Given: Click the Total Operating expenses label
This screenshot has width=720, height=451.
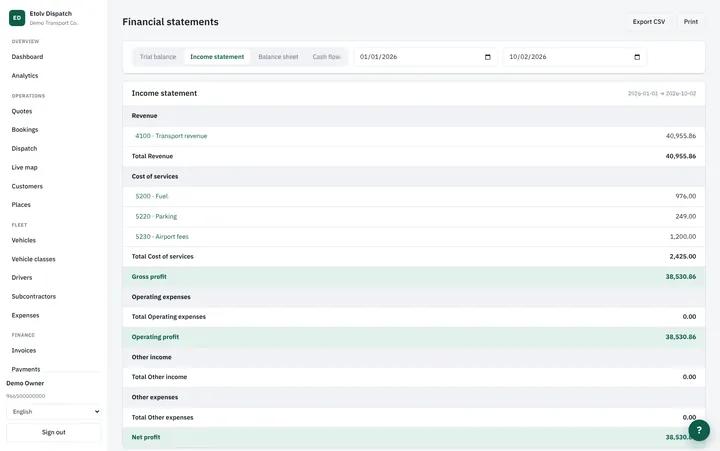Looking at the screenshot, I should [169, 316].
